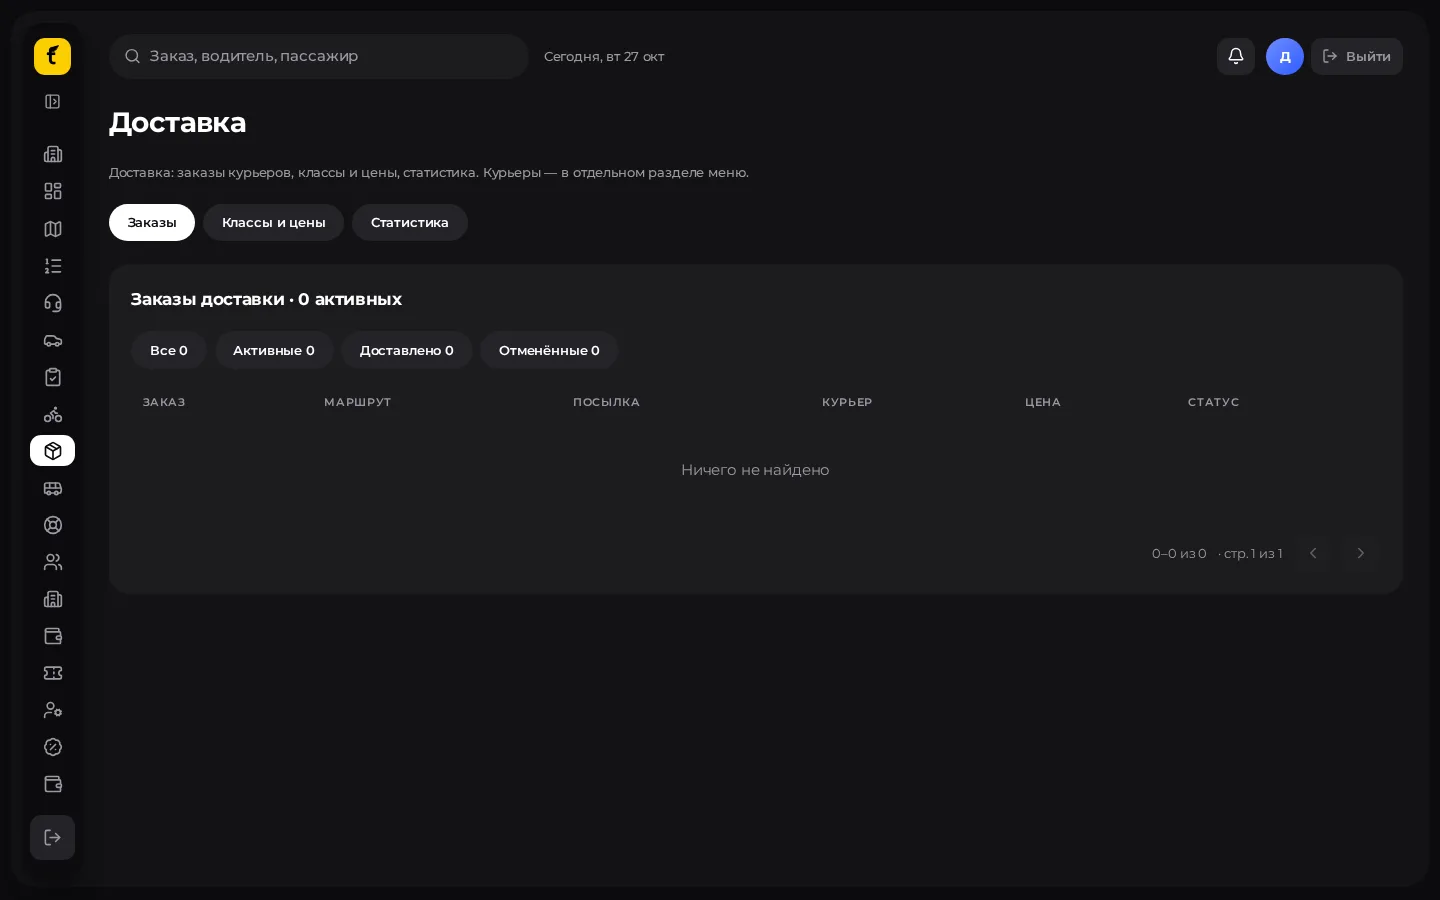Open the lifebuoy support icon

[53, 525]
